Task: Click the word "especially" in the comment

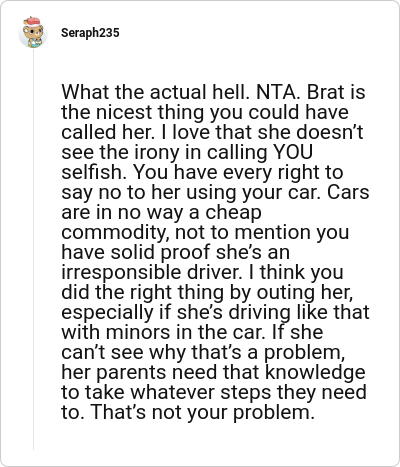Action: 107,313
